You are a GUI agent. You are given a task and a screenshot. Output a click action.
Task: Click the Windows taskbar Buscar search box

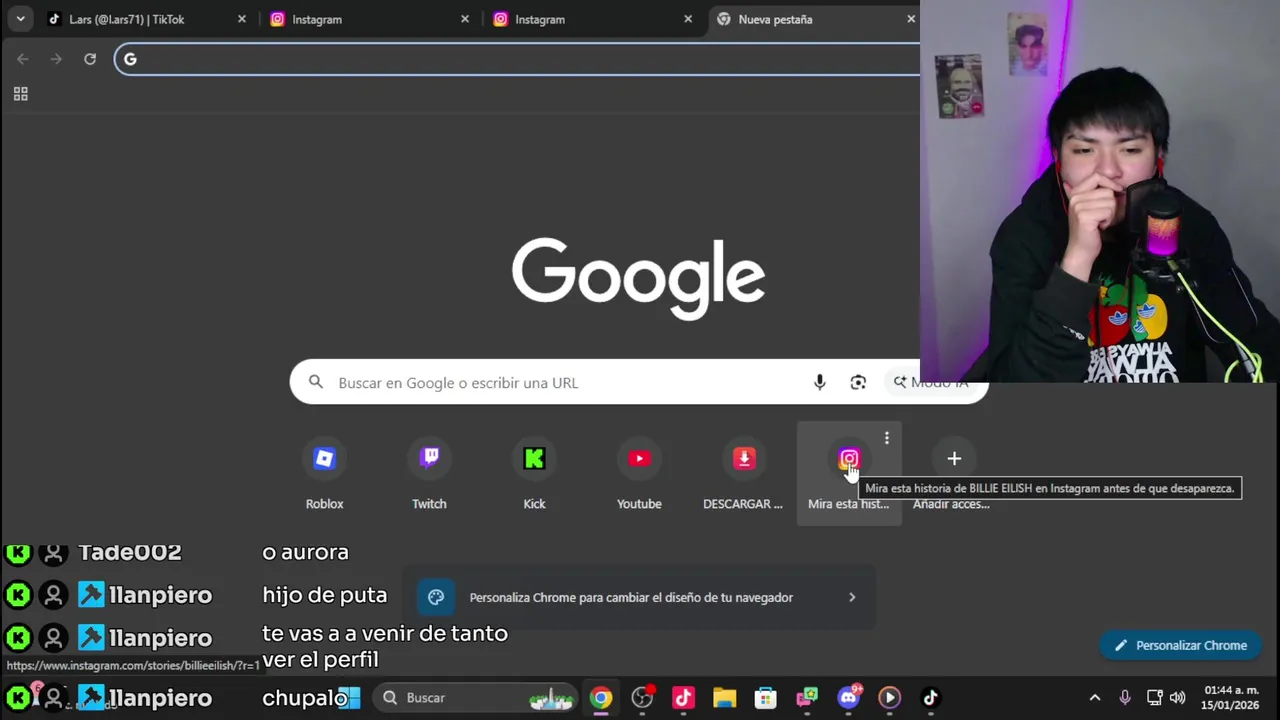click(x=475, y=697)
